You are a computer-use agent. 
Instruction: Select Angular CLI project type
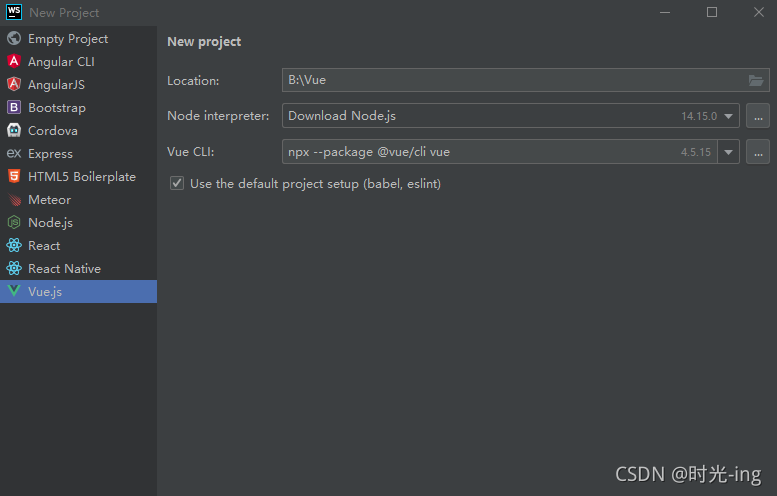(x=78, y=61)
